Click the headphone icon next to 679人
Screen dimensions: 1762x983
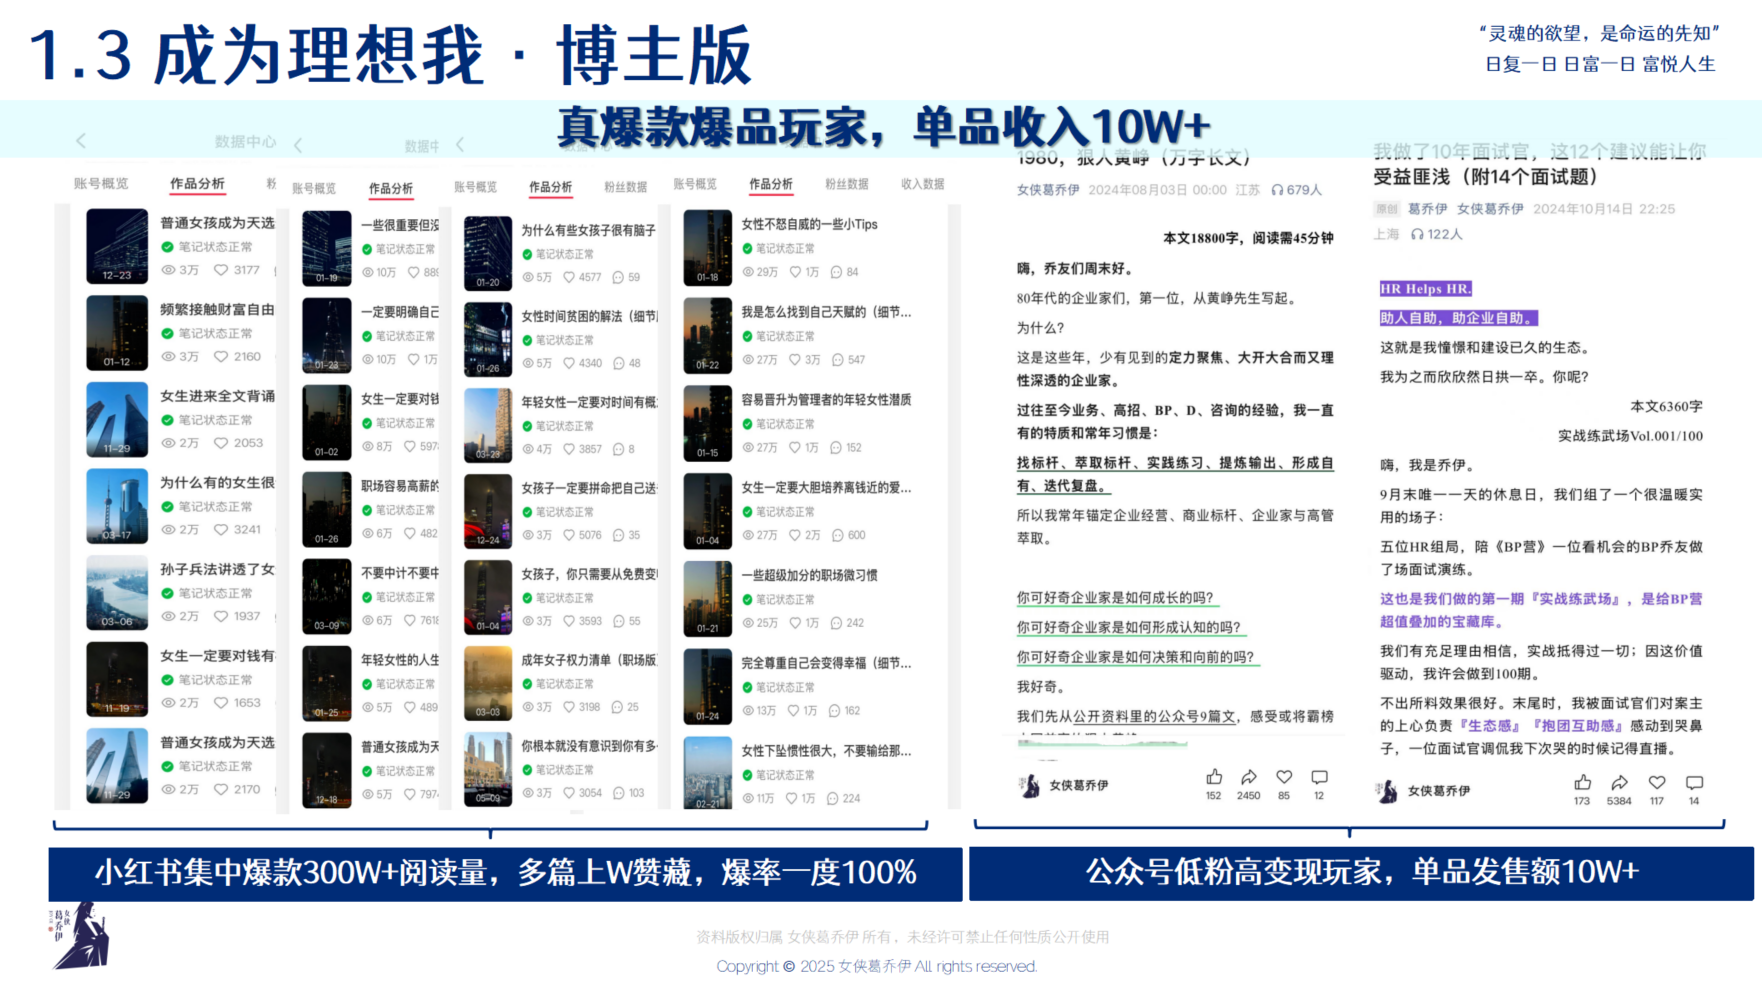[1277, 190]
